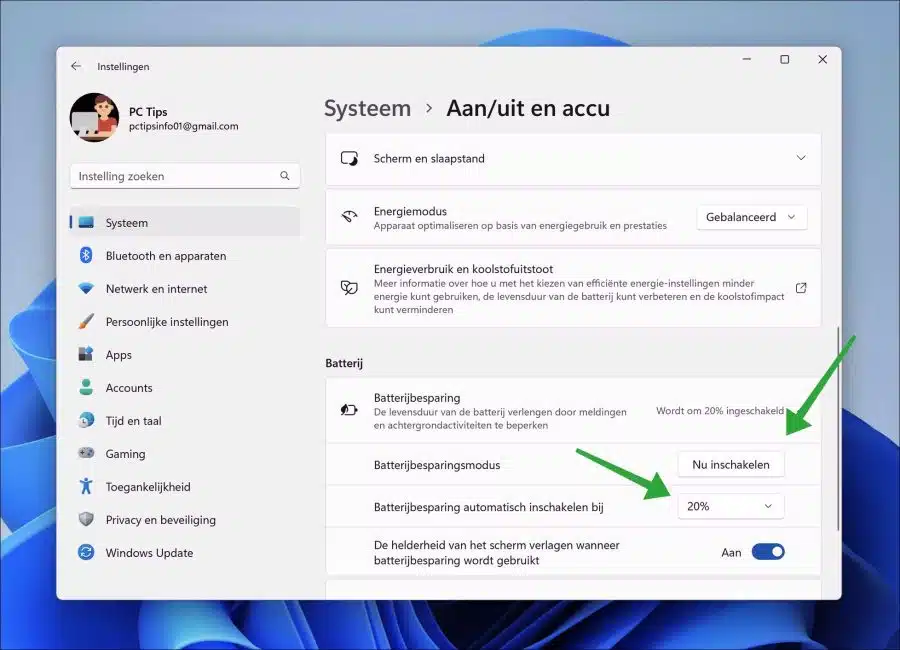Viewport: 900px width, 650px height.
Task: Open the Gaming controller icon
Action: [x=86, y=453]
